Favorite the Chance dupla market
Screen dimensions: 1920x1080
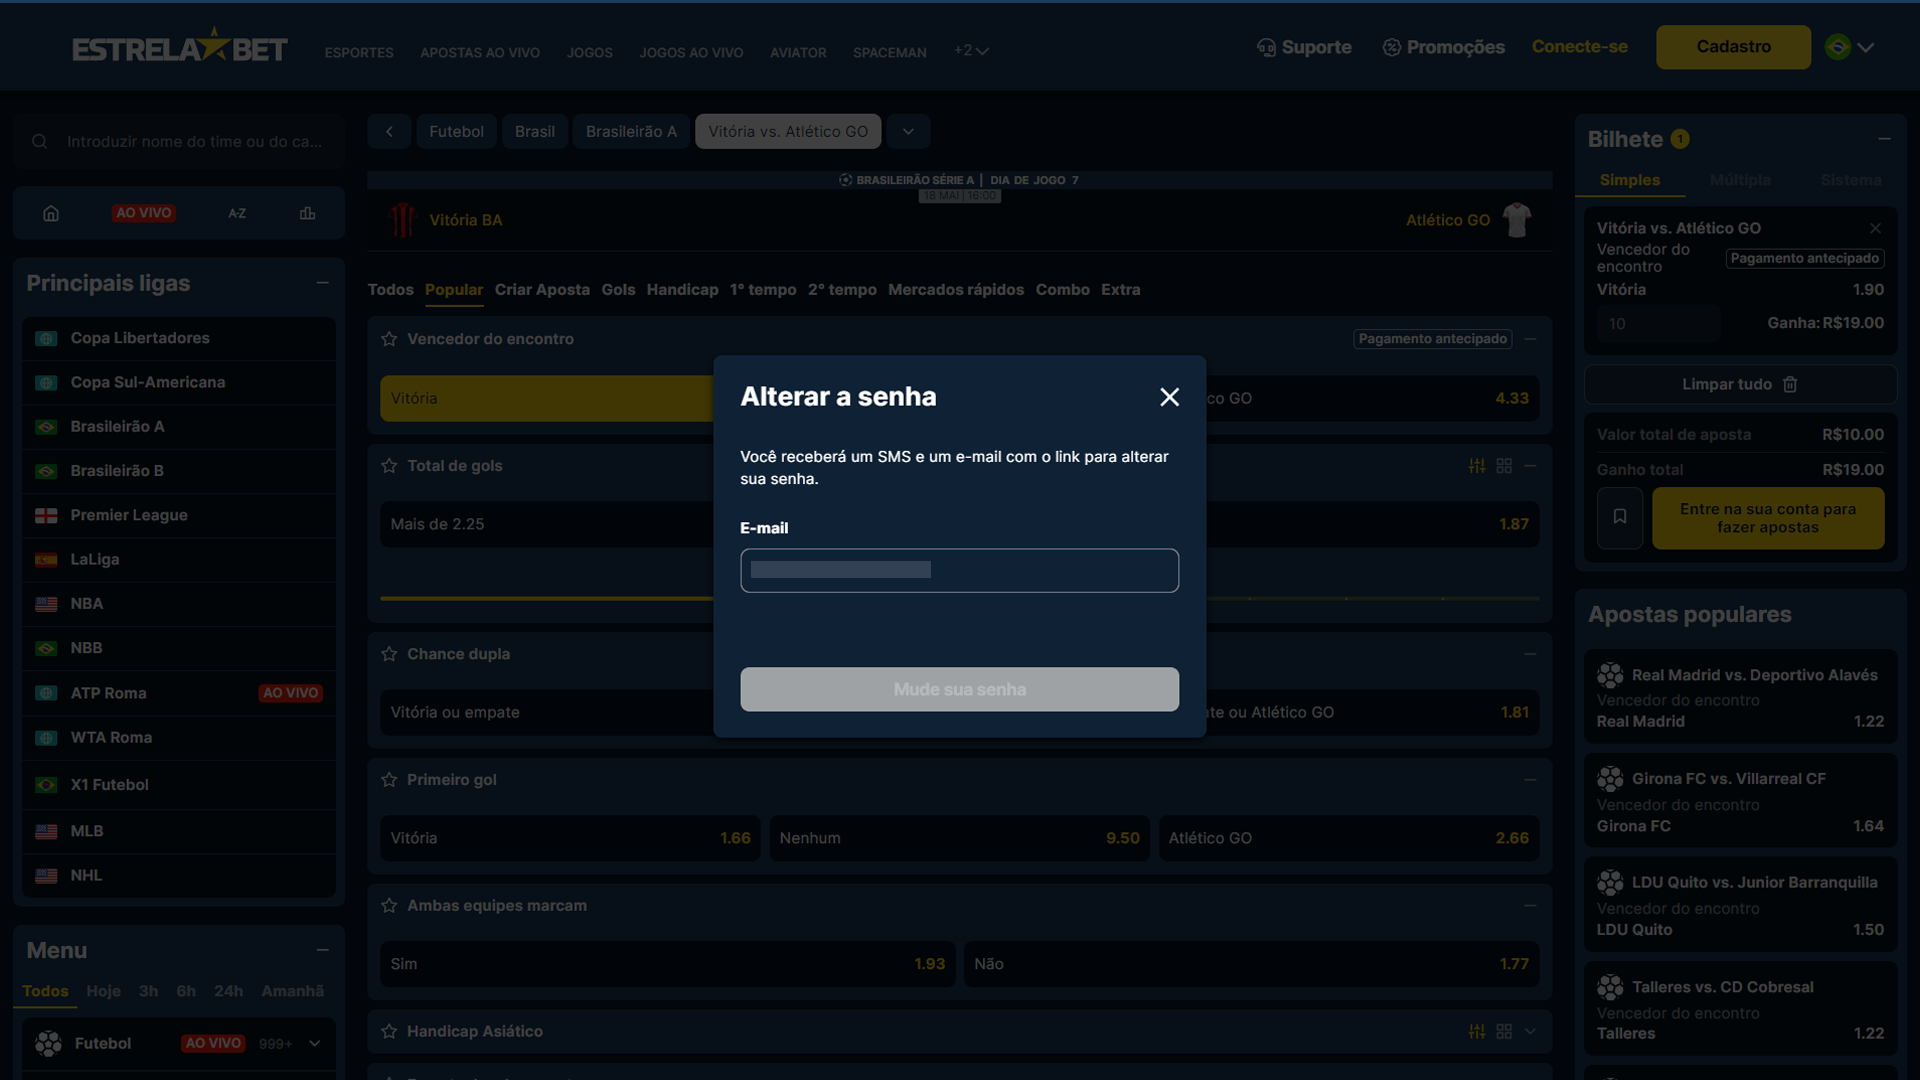click(x=389, y=654)
